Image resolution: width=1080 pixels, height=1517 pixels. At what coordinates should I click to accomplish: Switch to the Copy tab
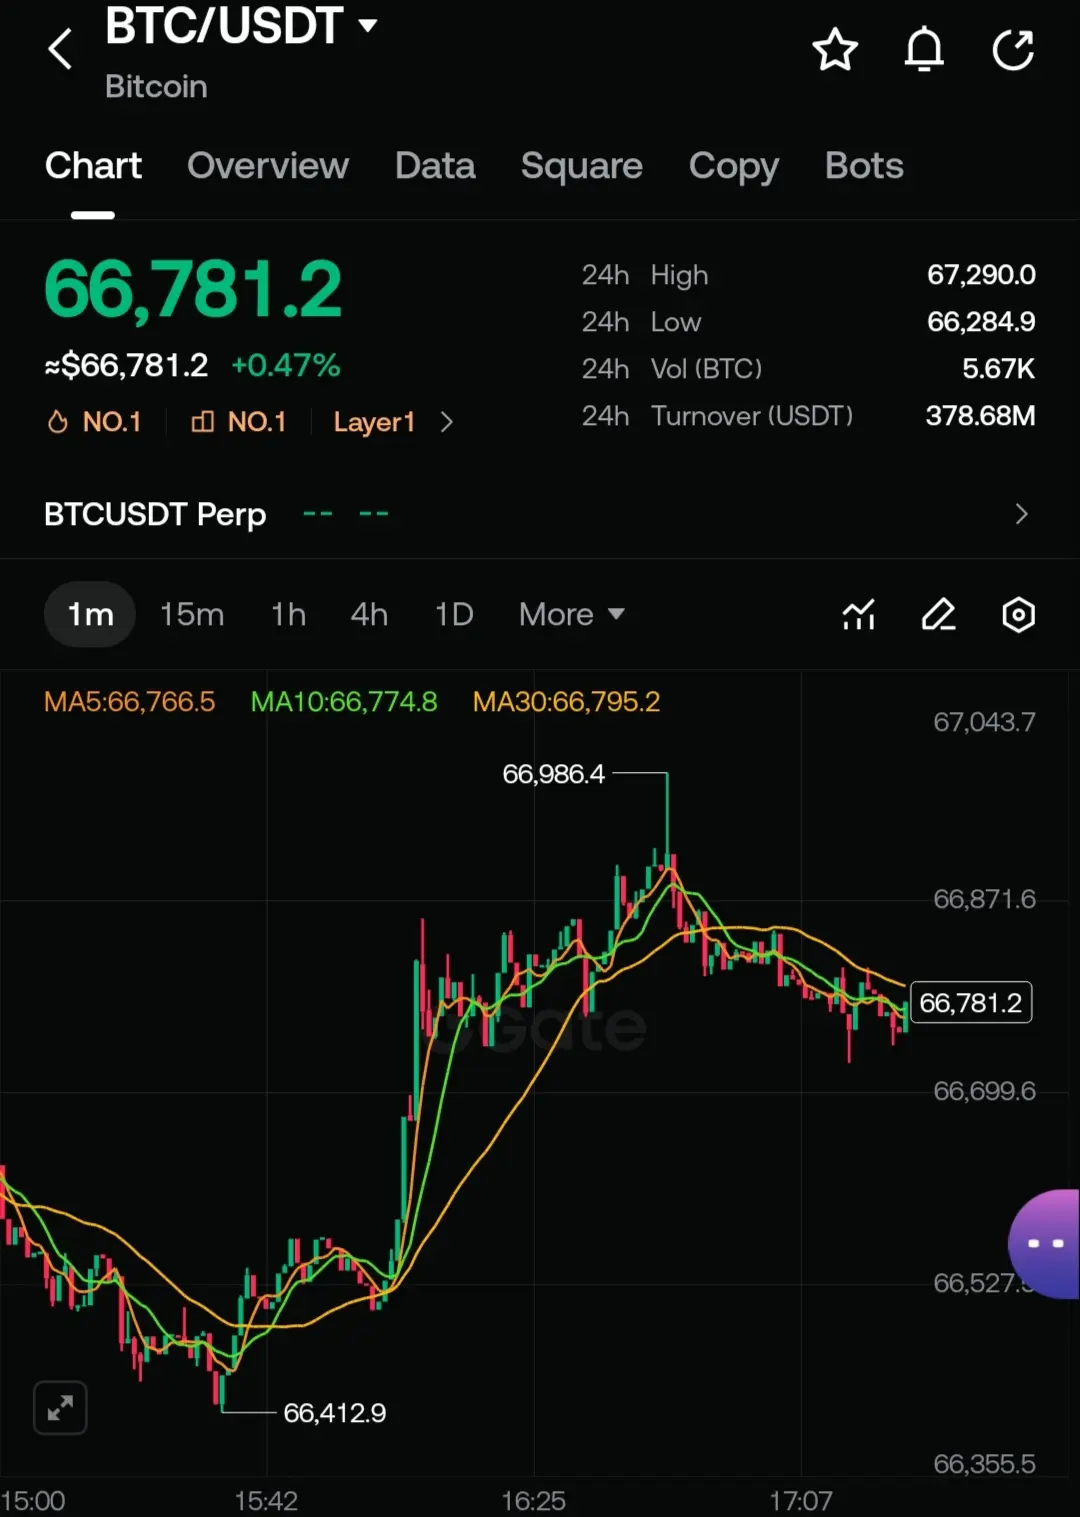[x=734, y=166]
